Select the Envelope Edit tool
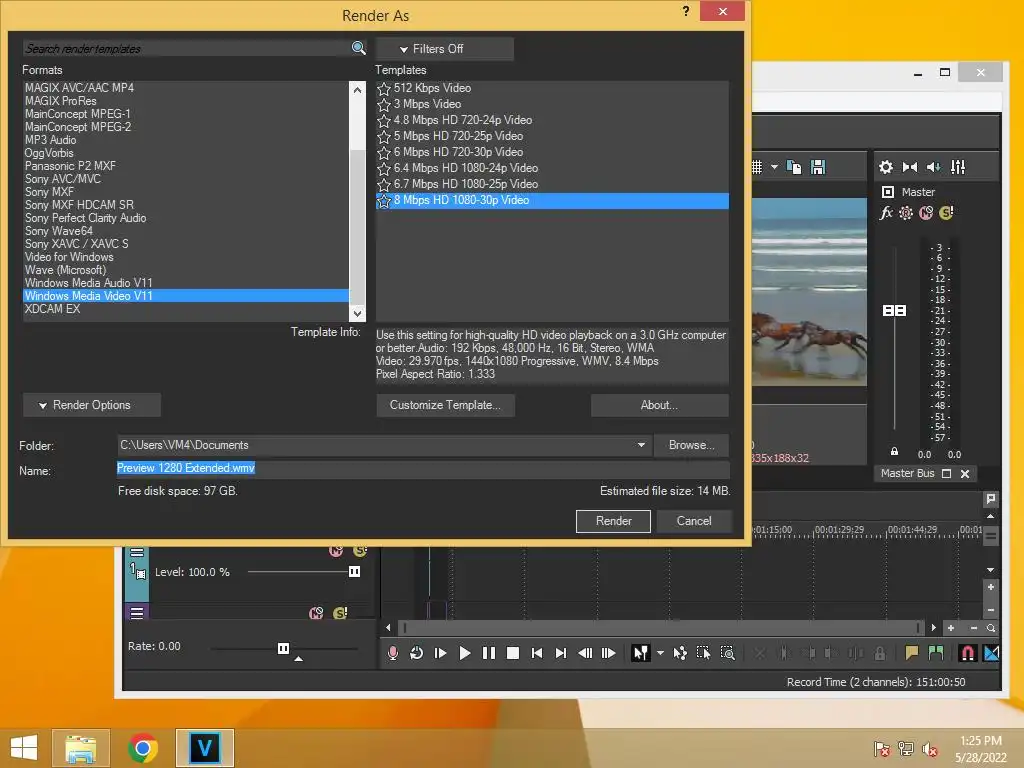Viewport: 1024px width, 768px height. point(680,653)
